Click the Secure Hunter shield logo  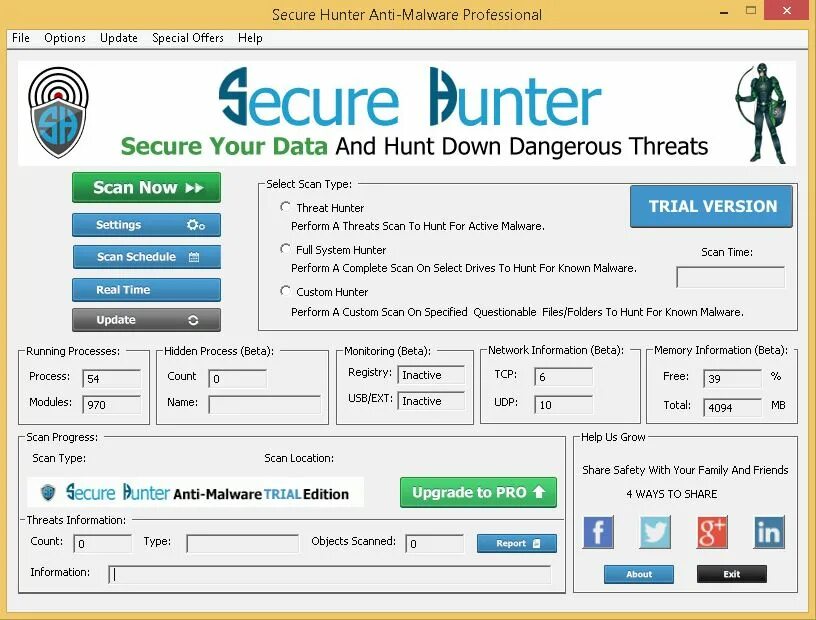click(58, 112)
